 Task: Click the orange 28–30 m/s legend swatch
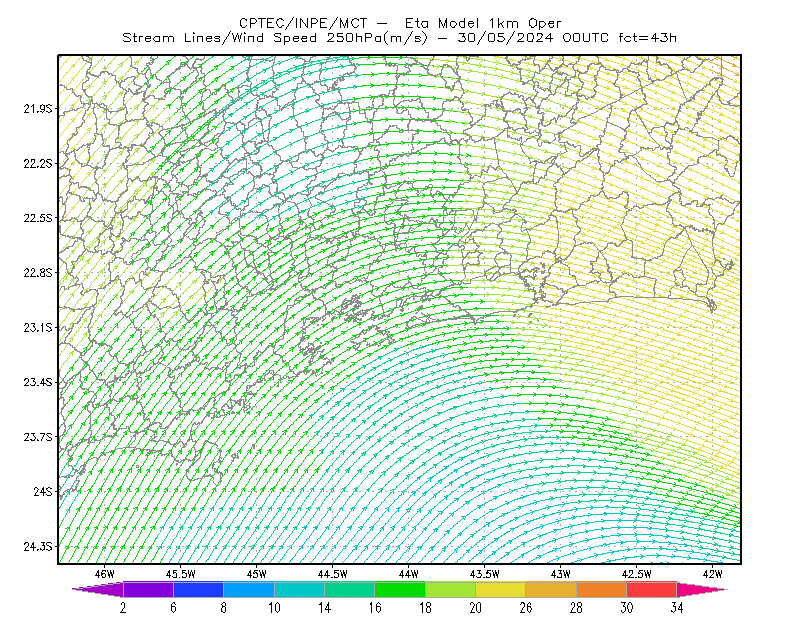[x=602, y=589]
